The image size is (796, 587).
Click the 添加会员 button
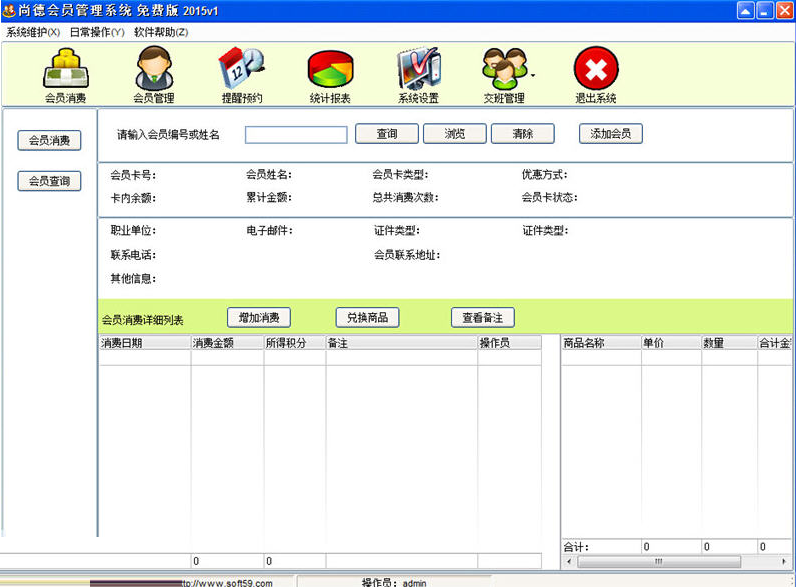tap(611, 134)
